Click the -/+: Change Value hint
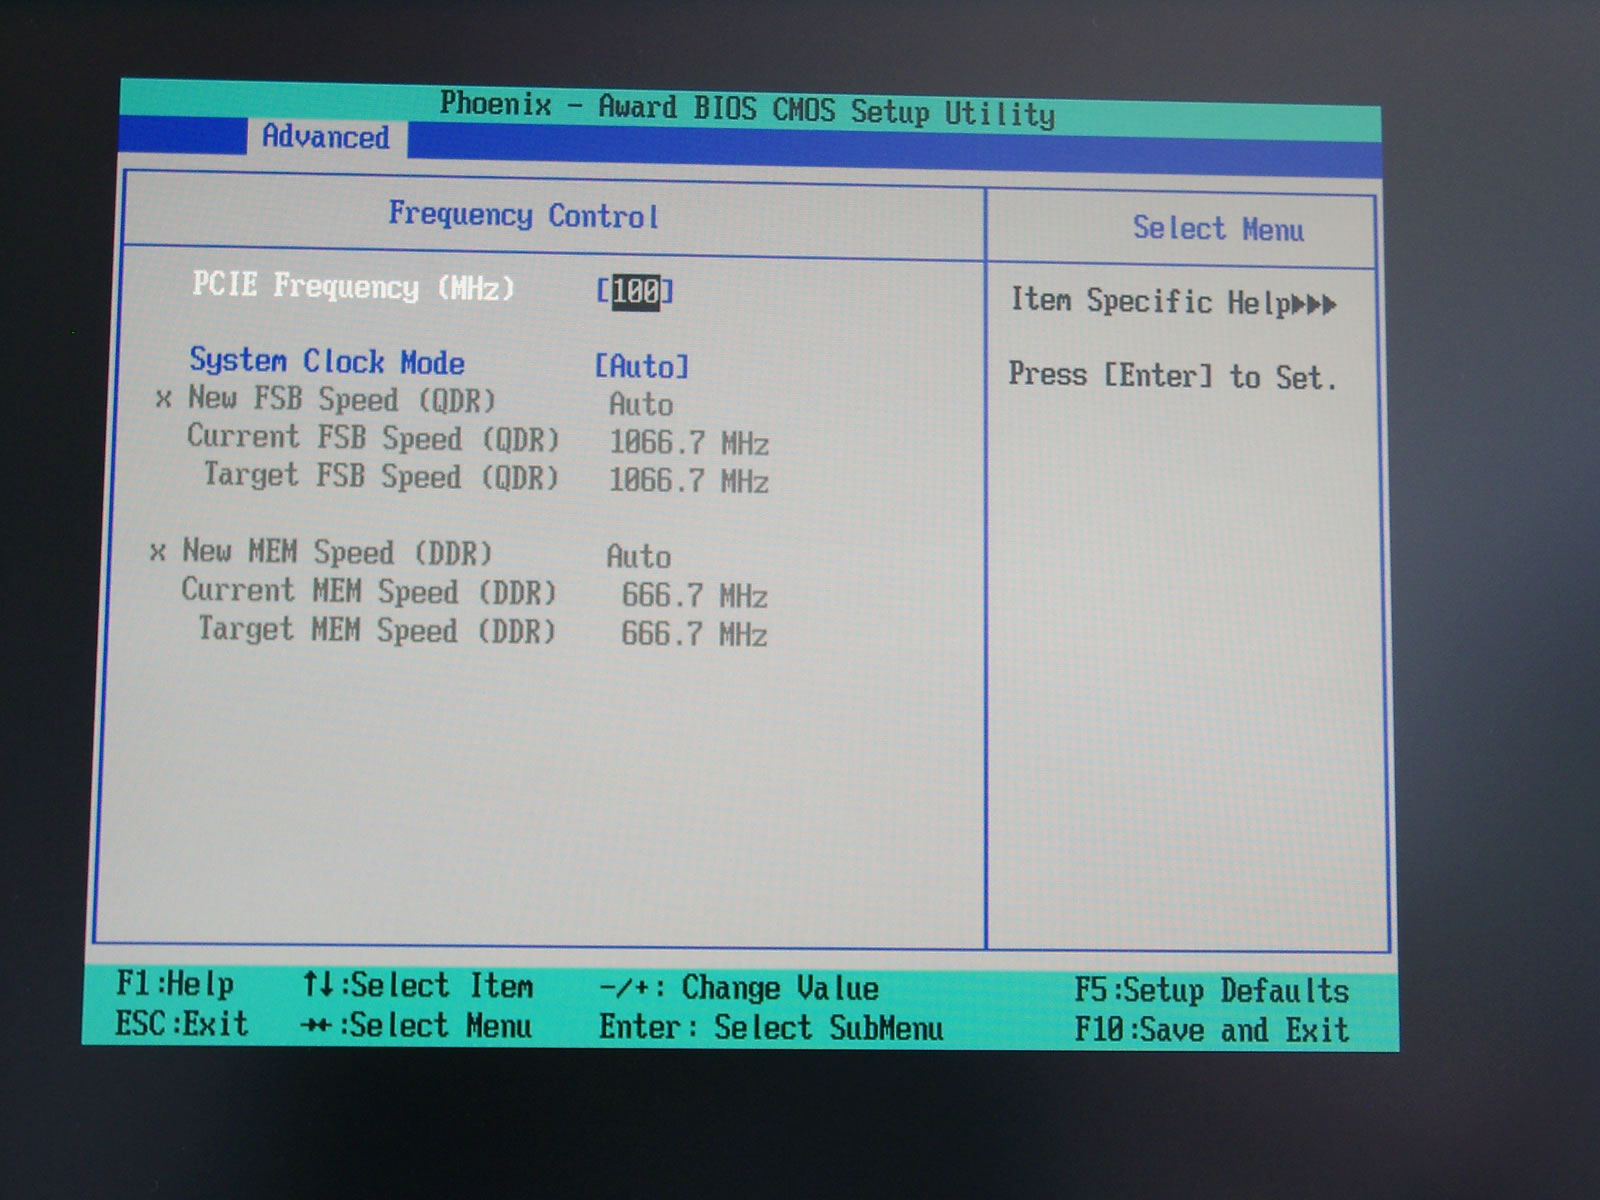 tap(739, 989)
